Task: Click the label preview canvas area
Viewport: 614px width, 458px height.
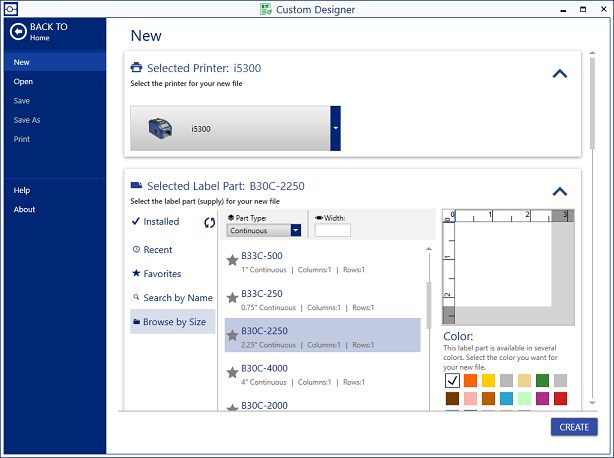Action: (x=503, y=264)
